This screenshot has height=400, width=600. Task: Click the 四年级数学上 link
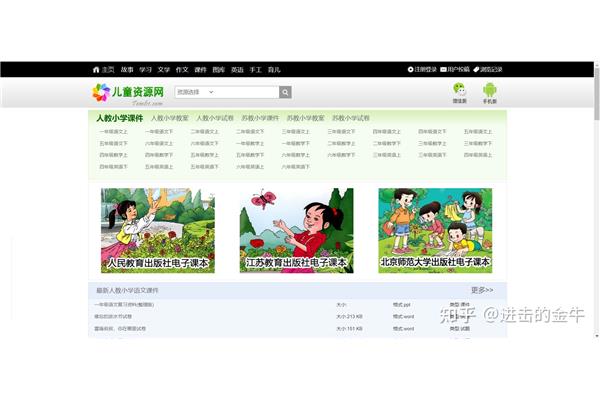(x=113, y=155)
